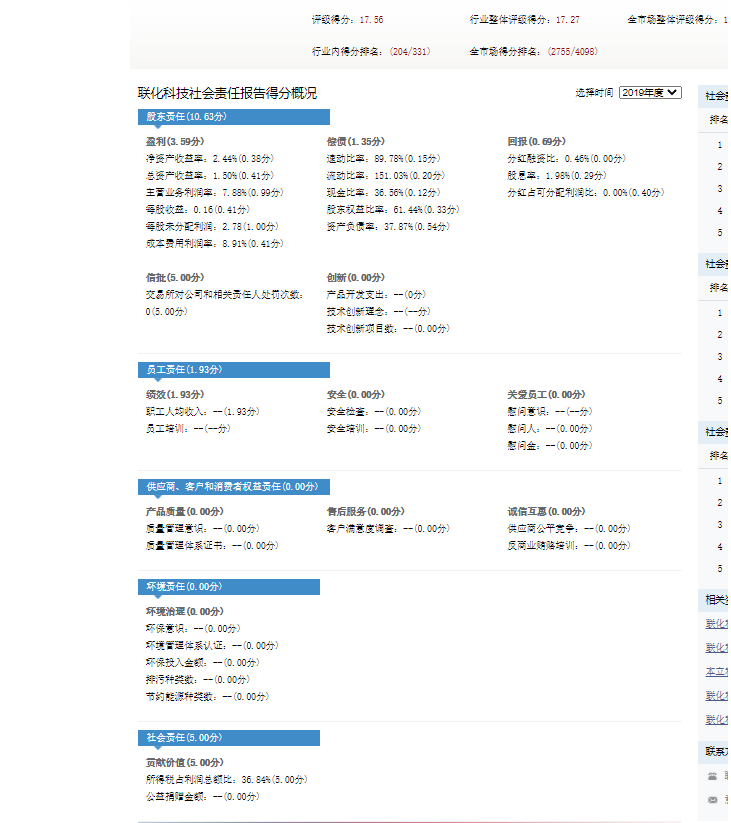
Task: Click the 关爱员工(0.00分) subheading
Action: coord(546,394)
